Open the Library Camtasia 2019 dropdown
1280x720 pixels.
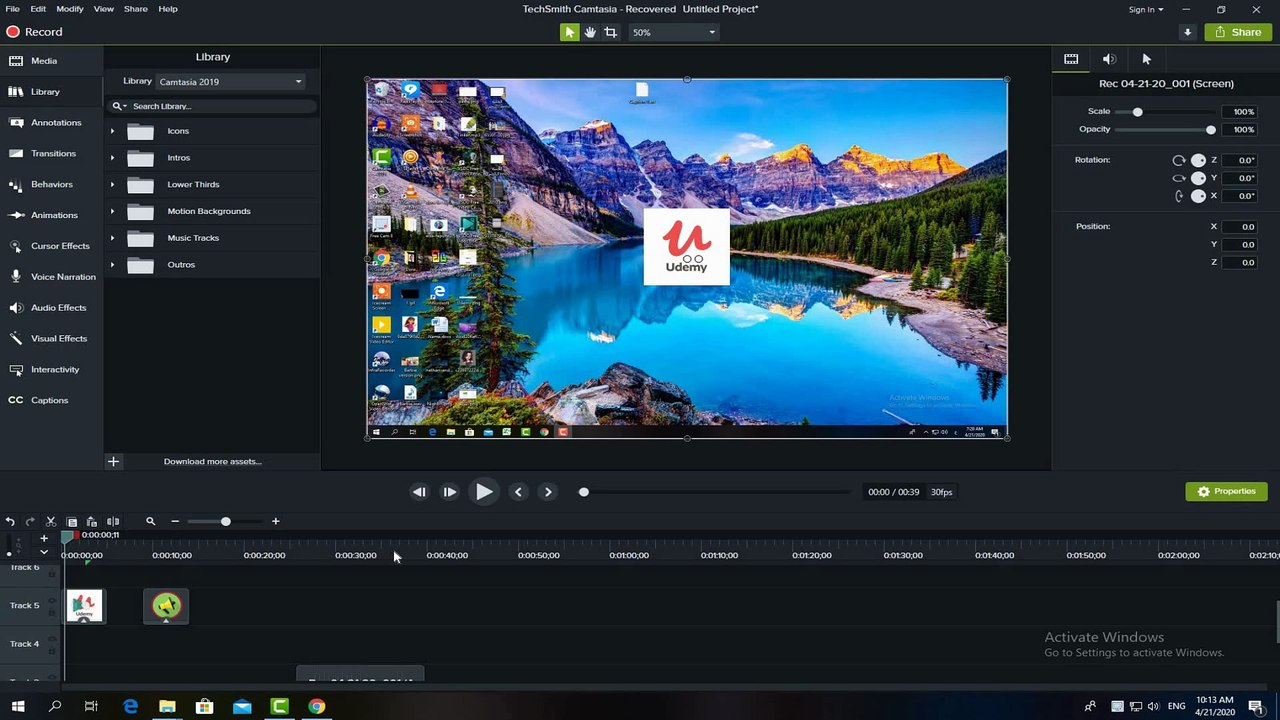pyautogui.click(x=230, y=82)
